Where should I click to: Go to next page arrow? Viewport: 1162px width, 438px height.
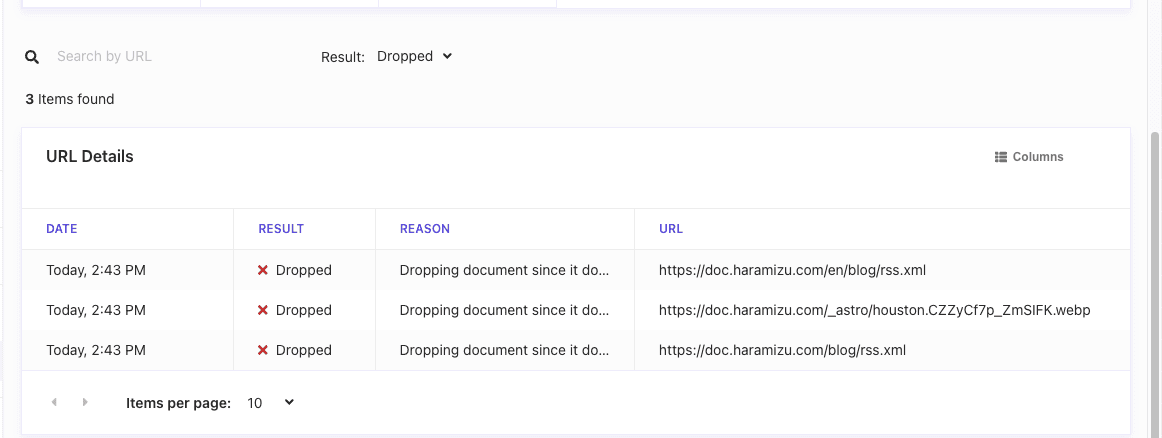[x=85, y=402]
